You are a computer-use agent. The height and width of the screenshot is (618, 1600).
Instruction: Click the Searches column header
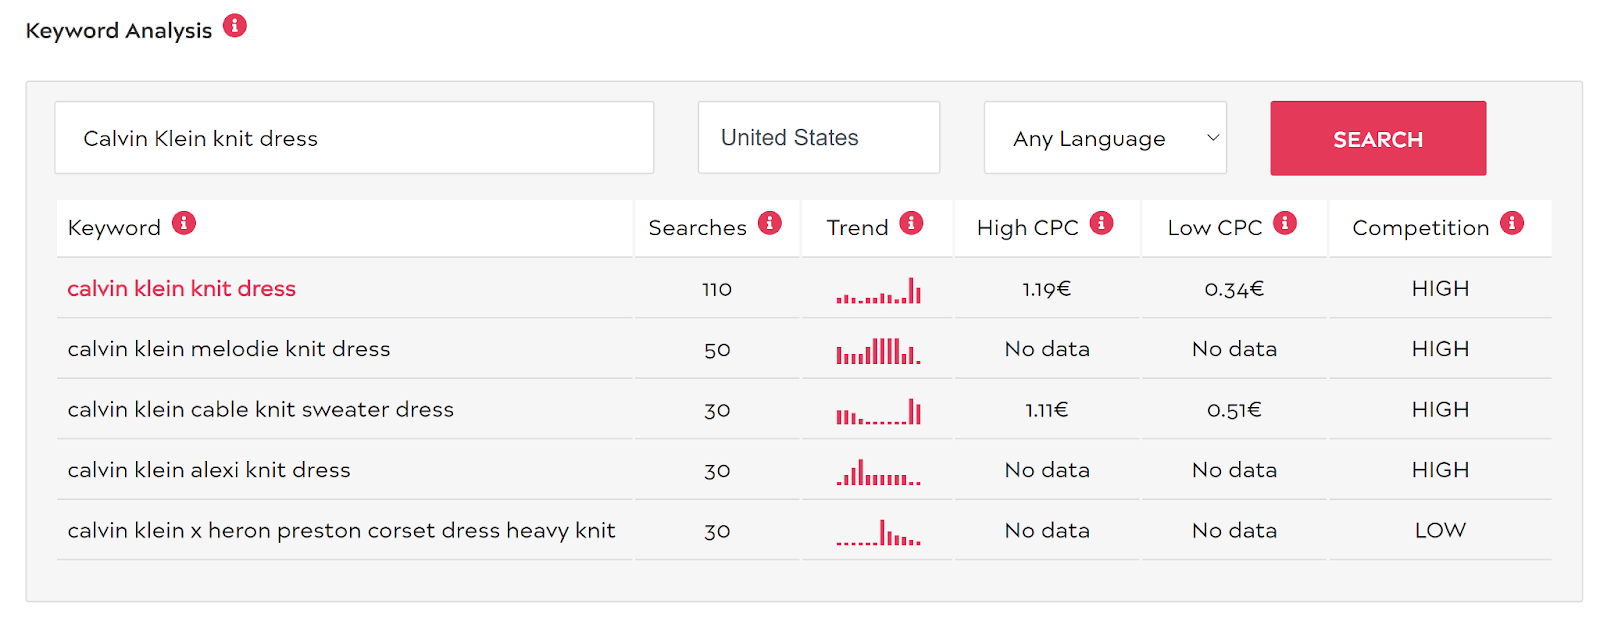(697, 228)
